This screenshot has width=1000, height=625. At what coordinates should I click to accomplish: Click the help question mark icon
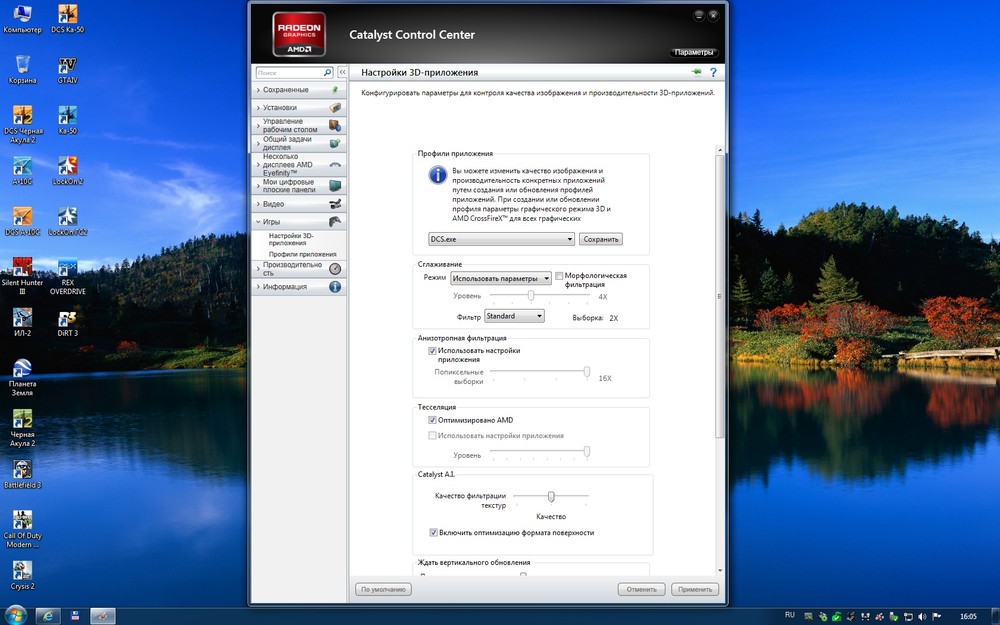pos(713,73)
